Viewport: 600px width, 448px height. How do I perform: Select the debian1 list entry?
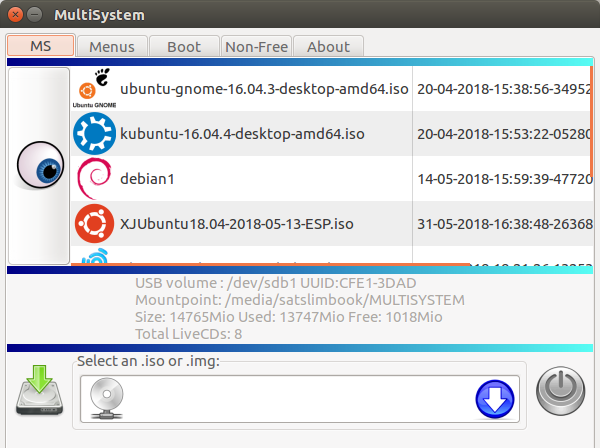coord(147,179)
